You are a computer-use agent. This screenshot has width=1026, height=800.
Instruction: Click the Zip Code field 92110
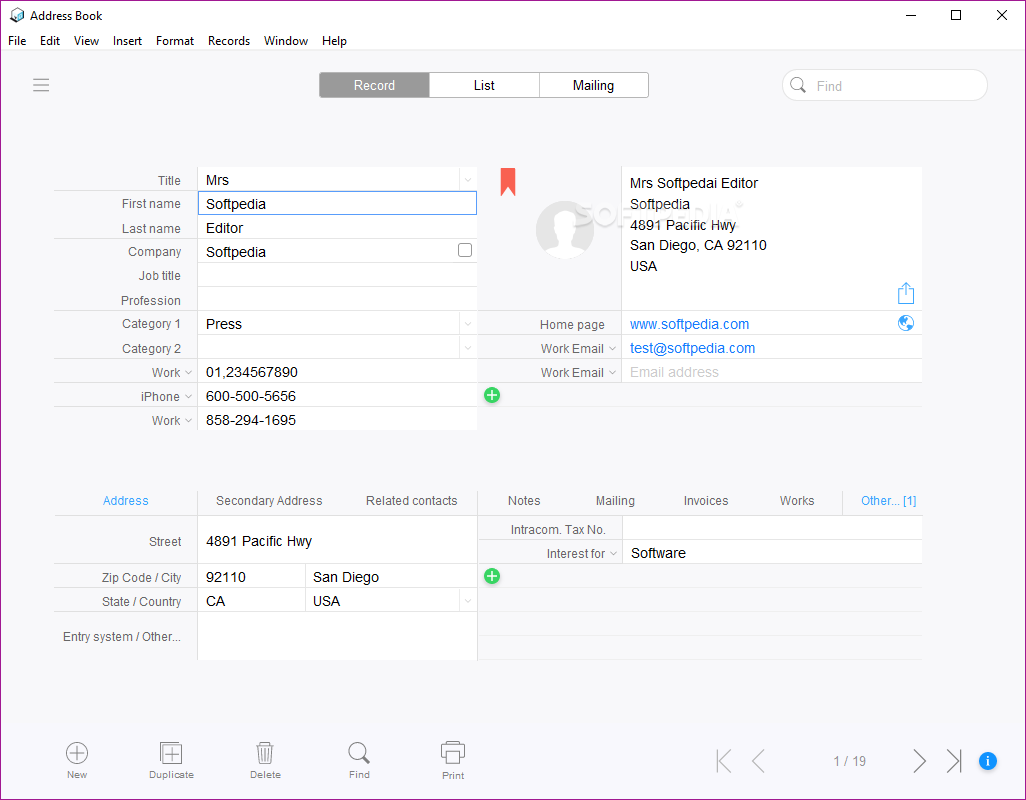coord(251,577)
